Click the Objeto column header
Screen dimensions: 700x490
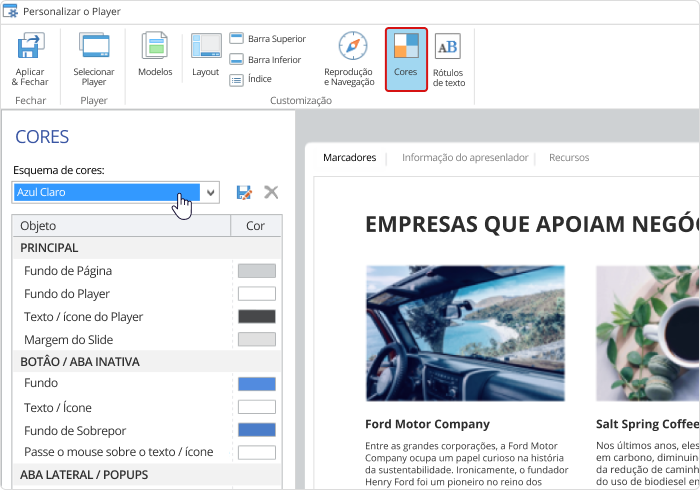coord(121,226)
